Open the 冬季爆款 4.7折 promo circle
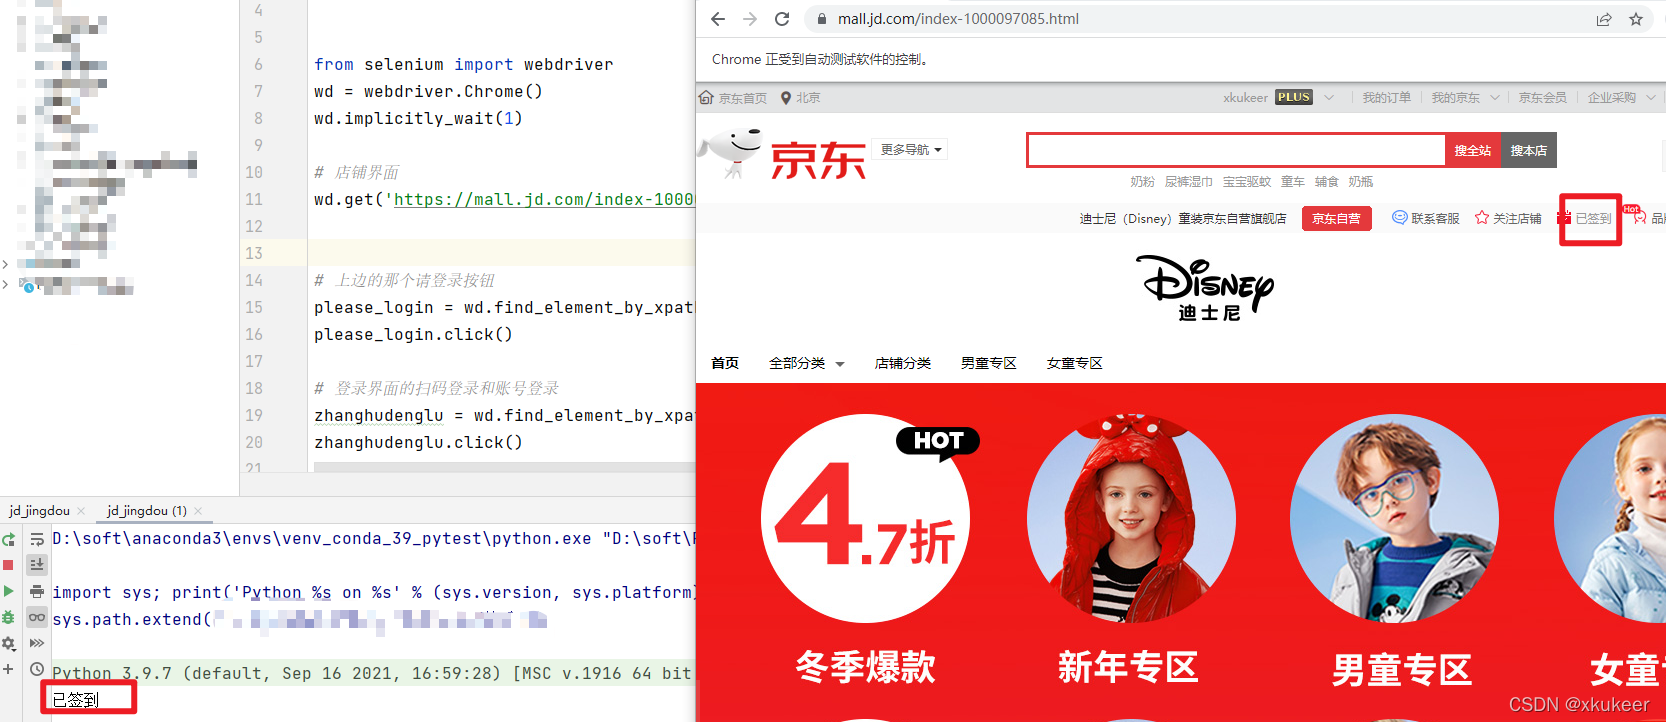The width and height of the screenshot is (1666, 722). (866, 519)
